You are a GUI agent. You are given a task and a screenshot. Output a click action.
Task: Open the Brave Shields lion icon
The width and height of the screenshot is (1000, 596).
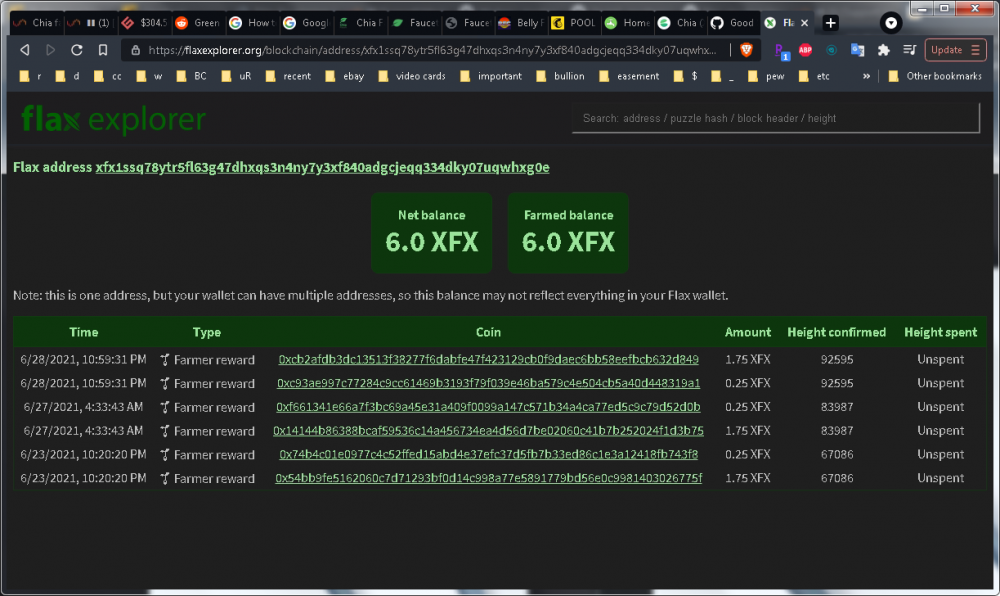[x=746, y=50]
